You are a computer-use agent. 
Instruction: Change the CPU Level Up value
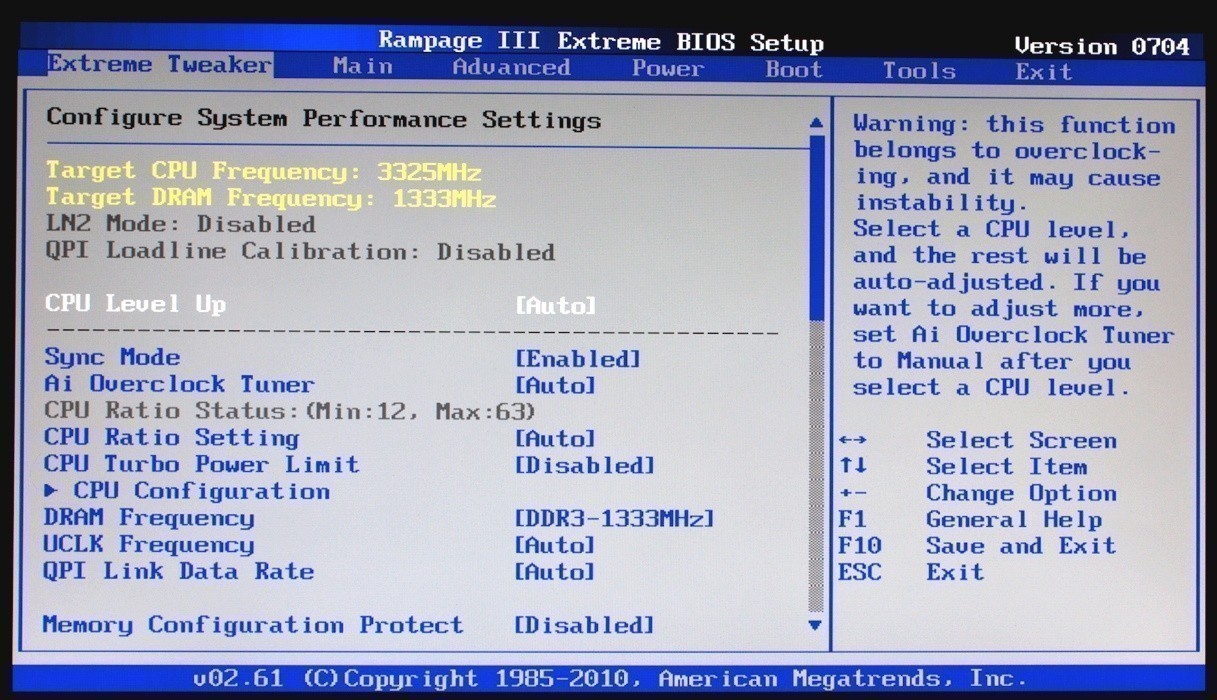[x=556, y=306]
